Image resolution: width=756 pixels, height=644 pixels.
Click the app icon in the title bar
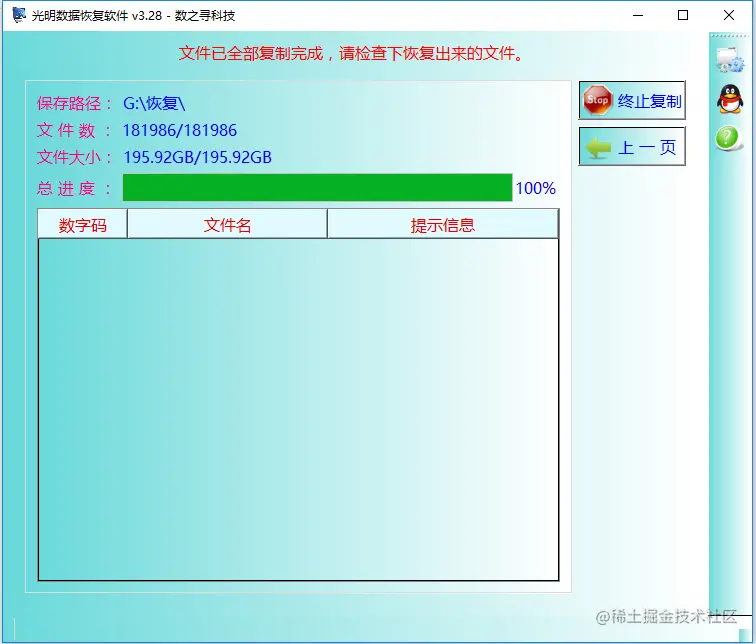(19, 15)
